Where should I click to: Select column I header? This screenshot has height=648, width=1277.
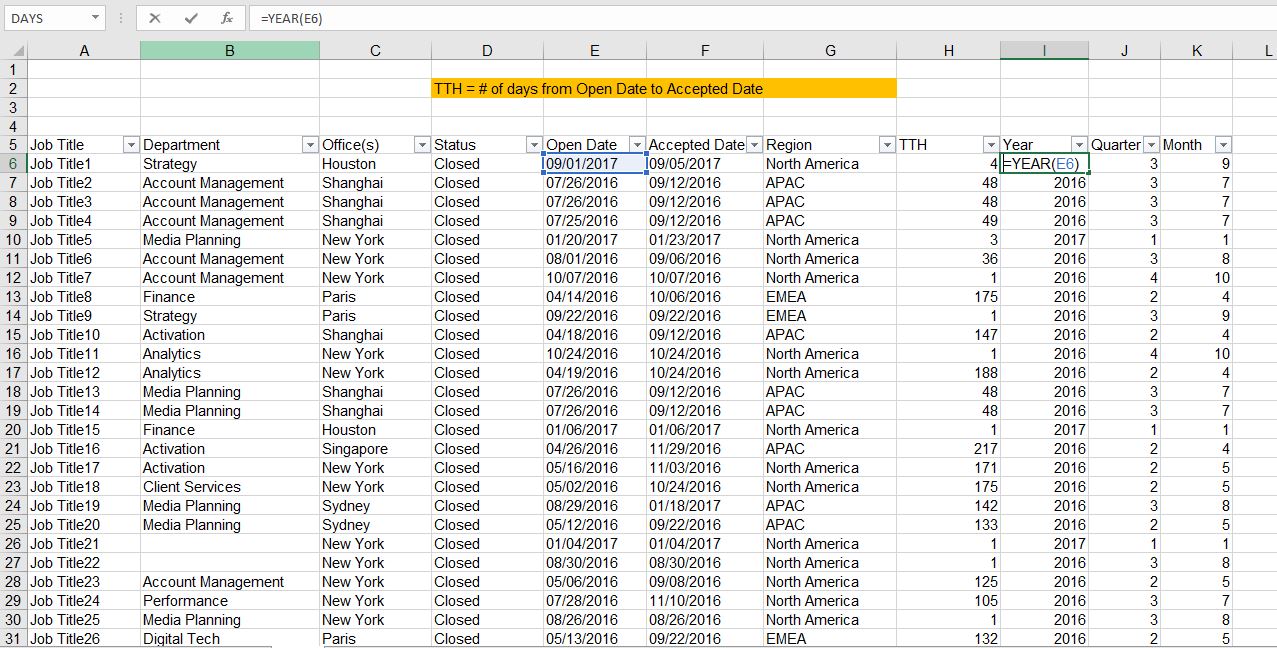(1044, 50)
